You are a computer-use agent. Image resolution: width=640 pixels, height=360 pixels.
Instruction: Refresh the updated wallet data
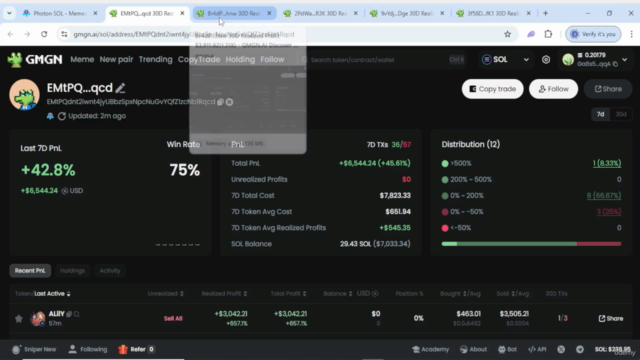coord(62,116)
